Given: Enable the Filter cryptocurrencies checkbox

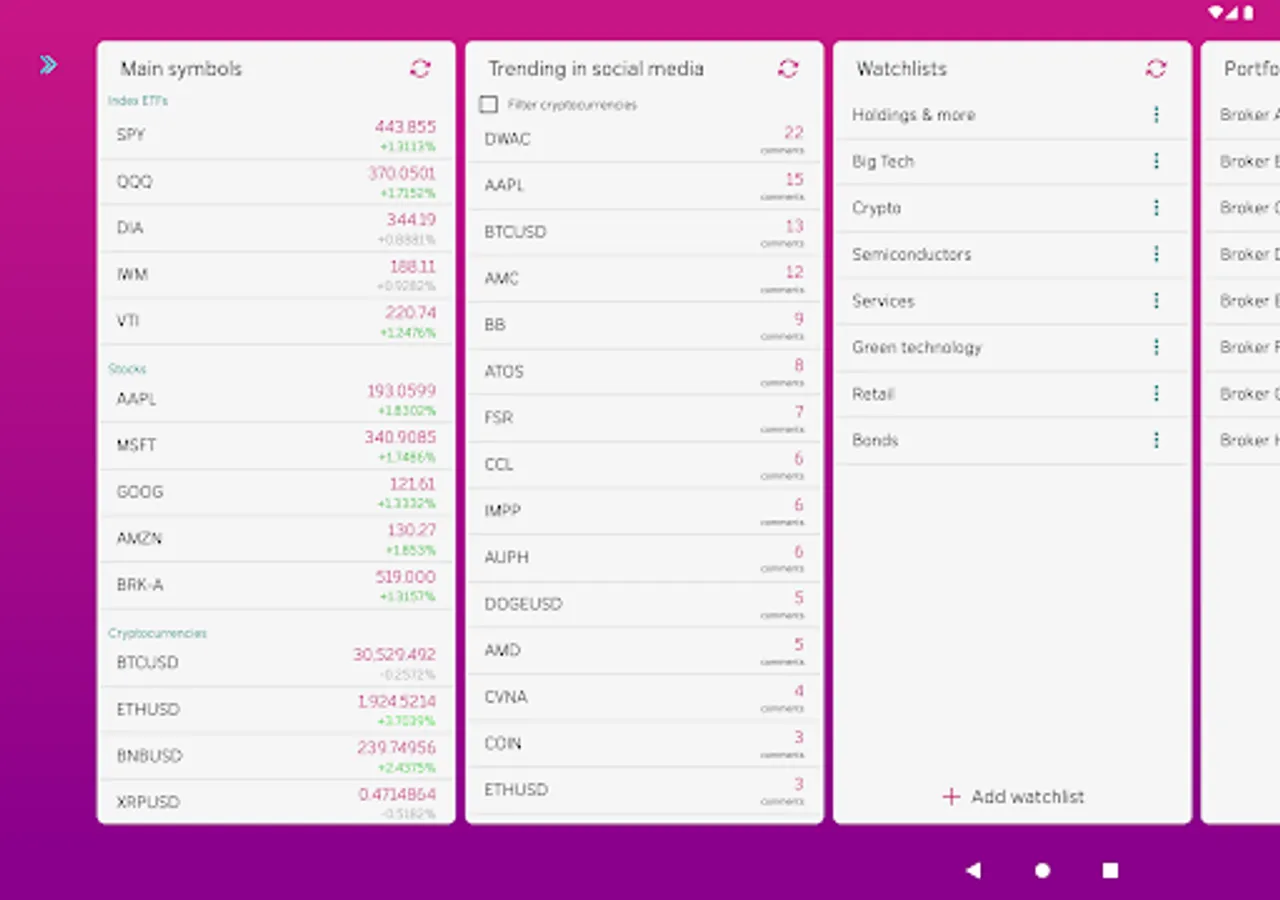Looking at the screenshot, I should click(488, 104).
